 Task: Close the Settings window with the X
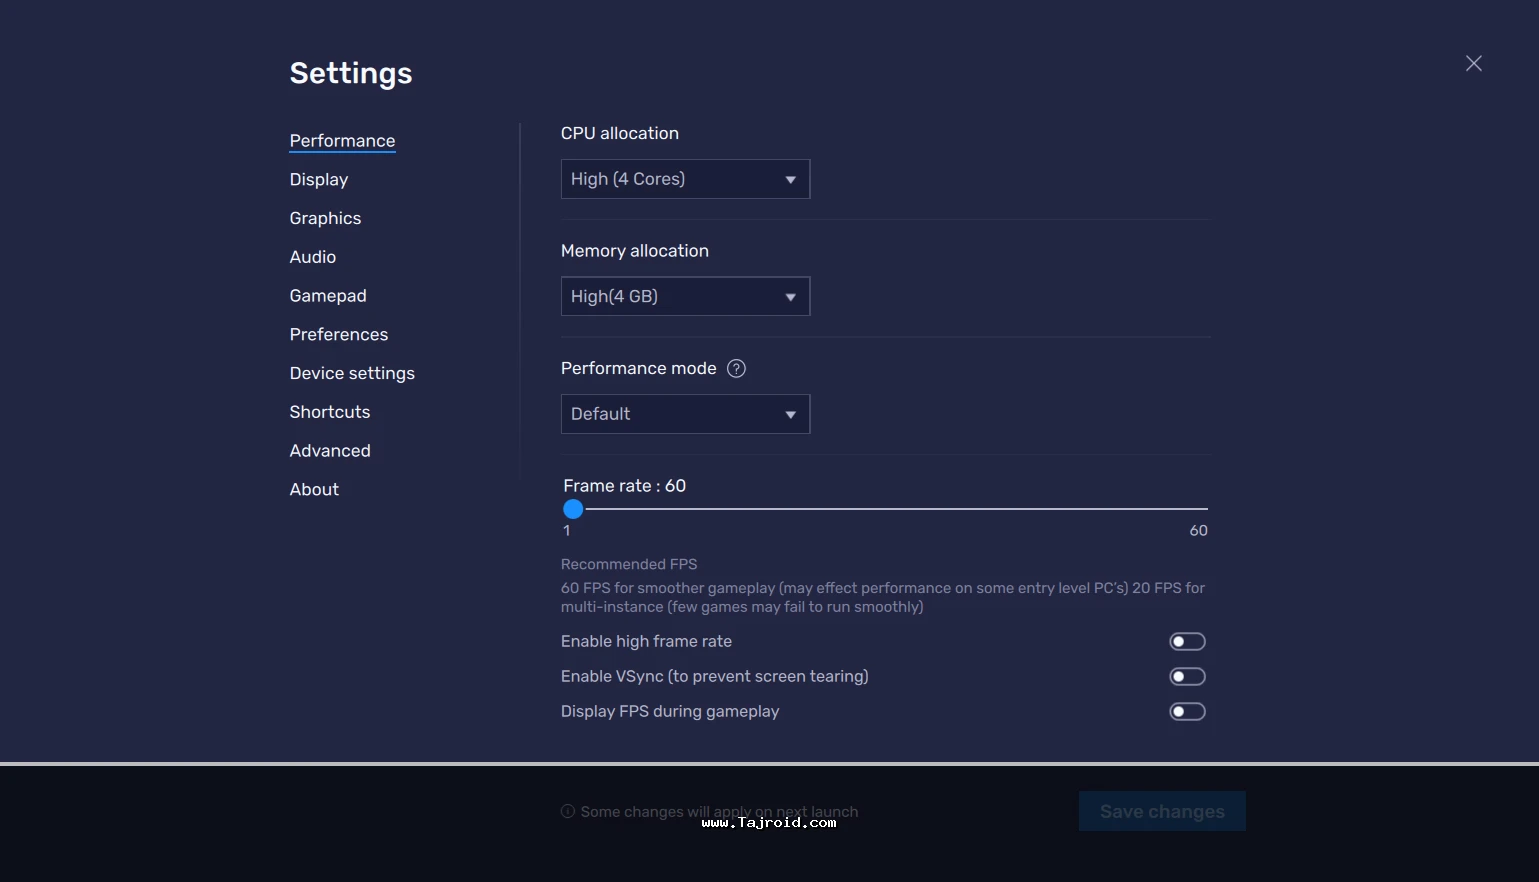point(1473,64)
